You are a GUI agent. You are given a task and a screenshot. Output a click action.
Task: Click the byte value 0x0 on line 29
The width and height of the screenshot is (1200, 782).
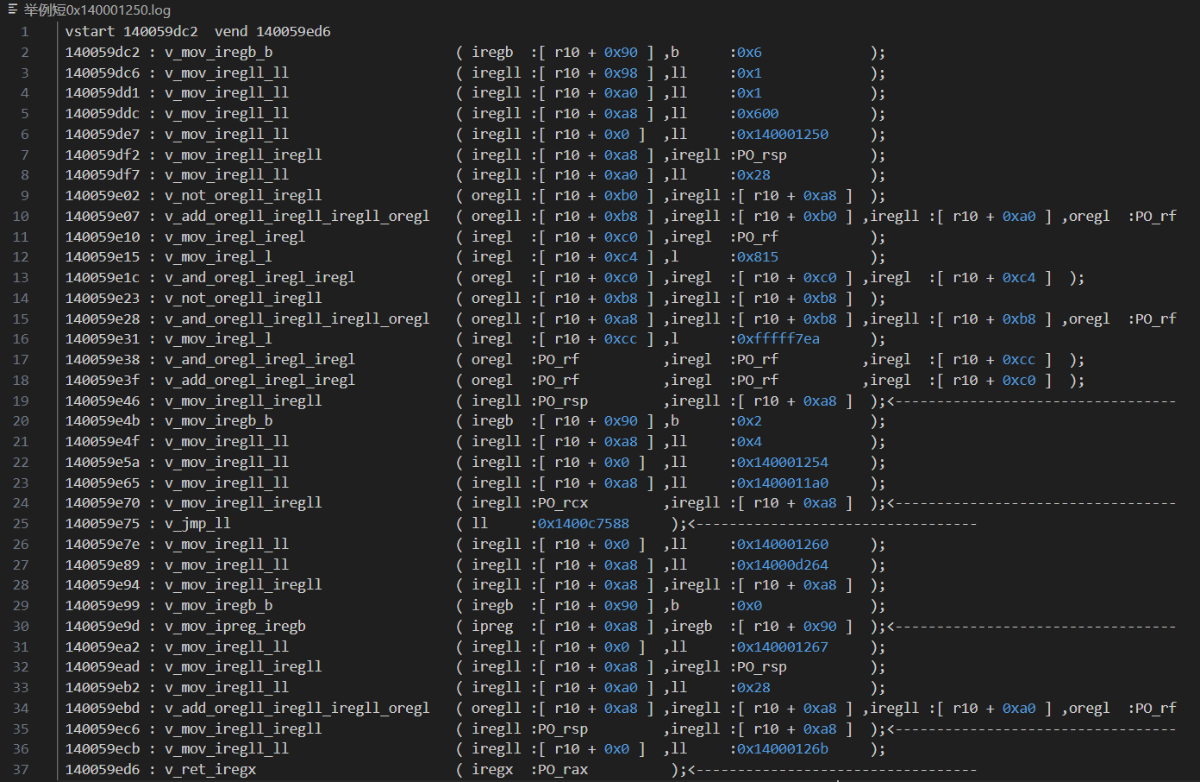coord(749,605)
